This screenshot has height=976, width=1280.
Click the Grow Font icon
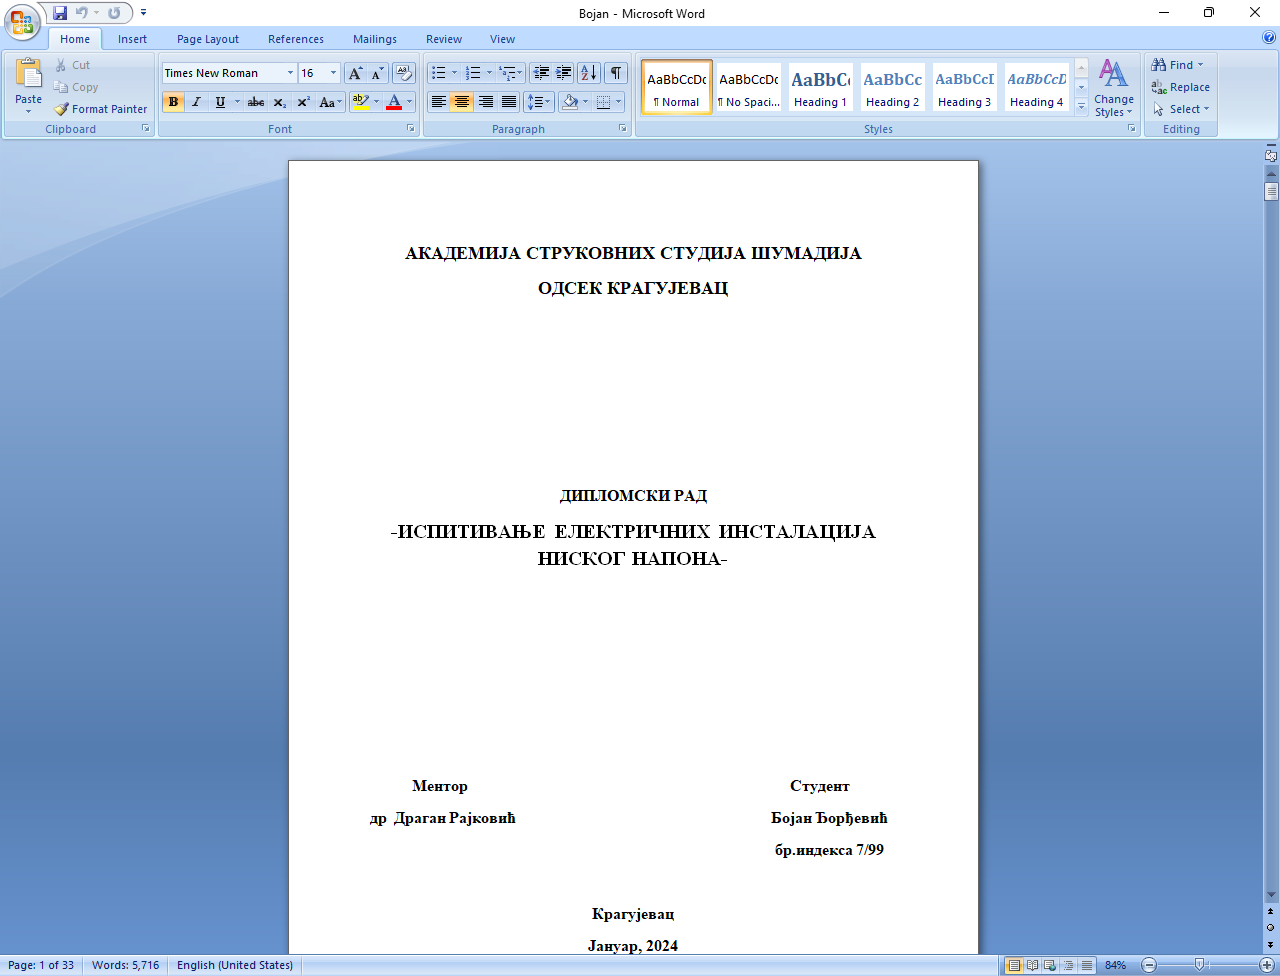pyautogui.click(x=355, y=73)
